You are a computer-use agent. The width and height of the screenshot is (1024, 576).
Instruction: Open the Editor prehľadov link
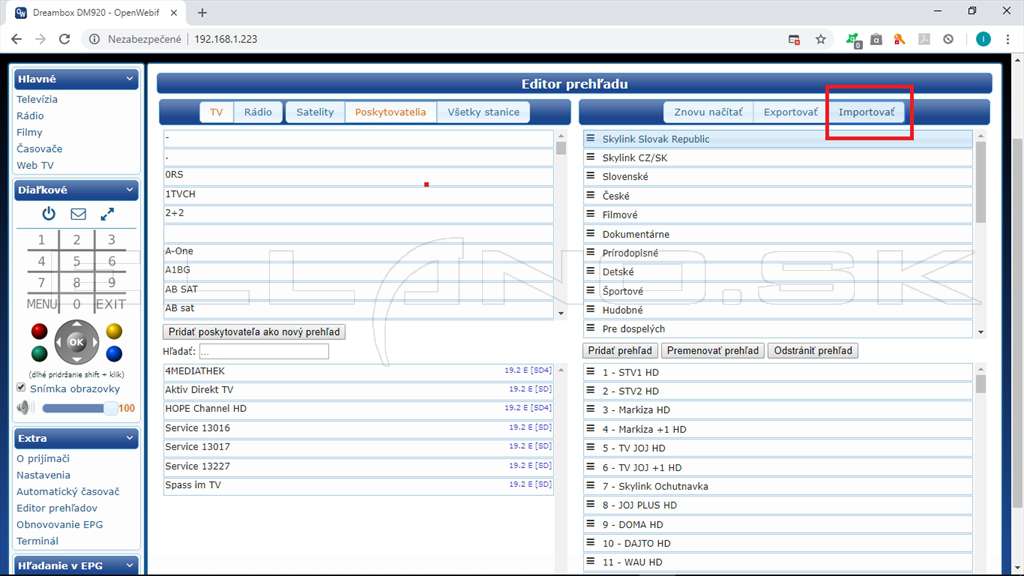point(57,508)
